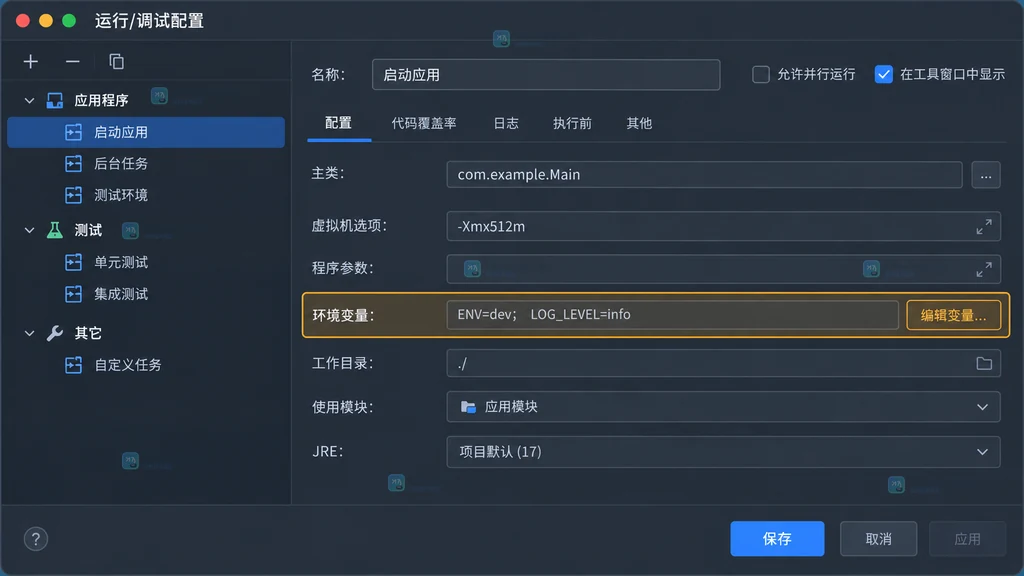Click the 虚拟机选项 field with -Xmx512m
This screenshot has width=1024, height=576.
[723, 226]
